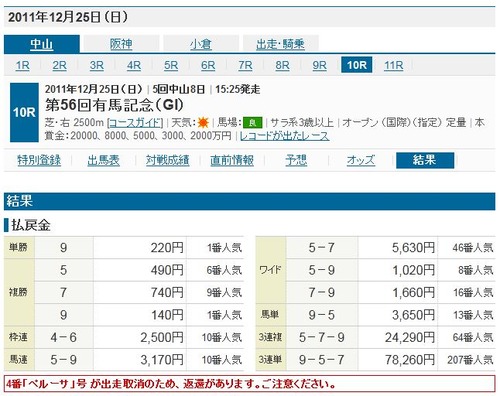Click the 46番人気 popularity cell
Image resolution: width=500 pixels, height=396 pixels.
[473, 248]
